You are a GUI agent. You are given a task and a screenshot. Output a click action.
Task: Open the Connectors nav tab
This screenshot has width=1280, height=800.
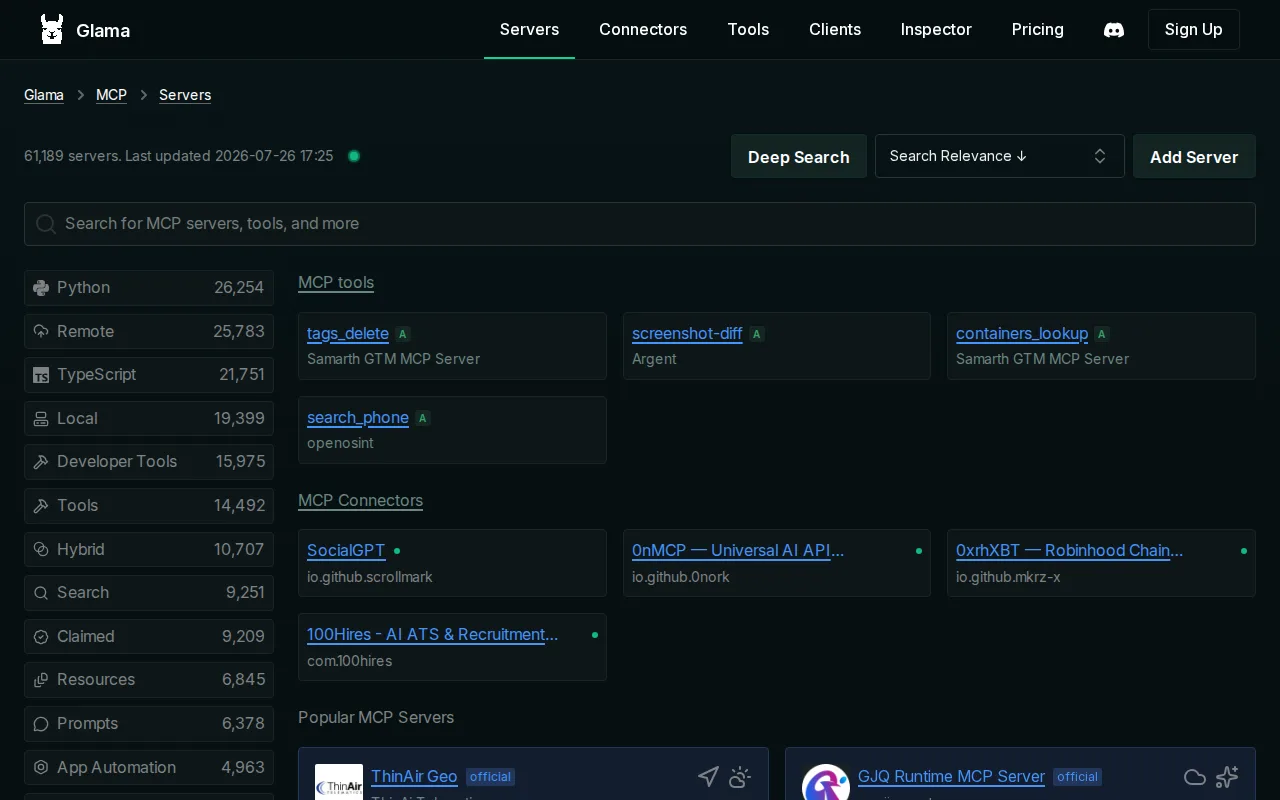pos(643,30)
